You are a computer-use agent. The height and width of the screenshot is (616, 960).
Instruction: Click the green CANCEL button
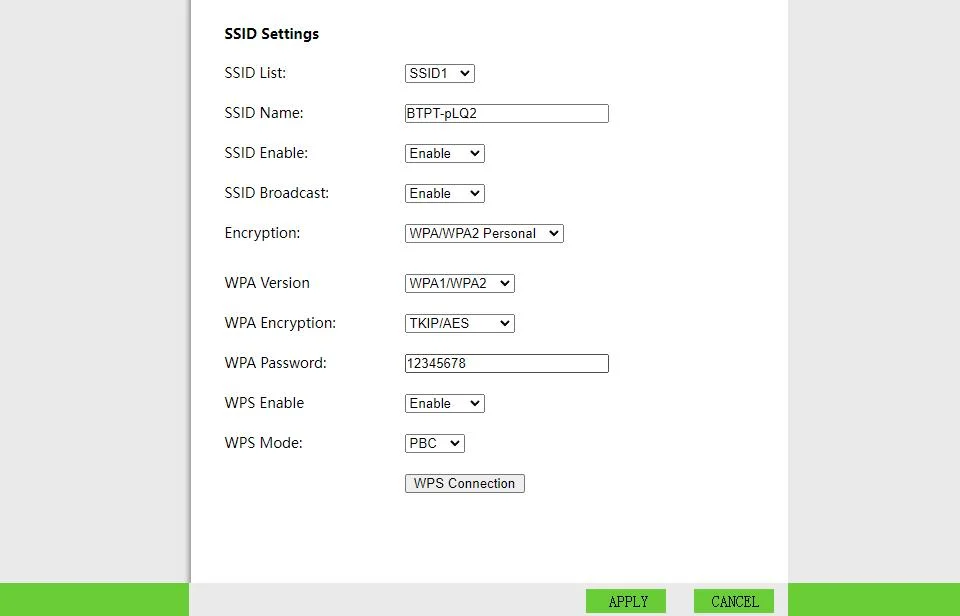(x=734, y=601)
